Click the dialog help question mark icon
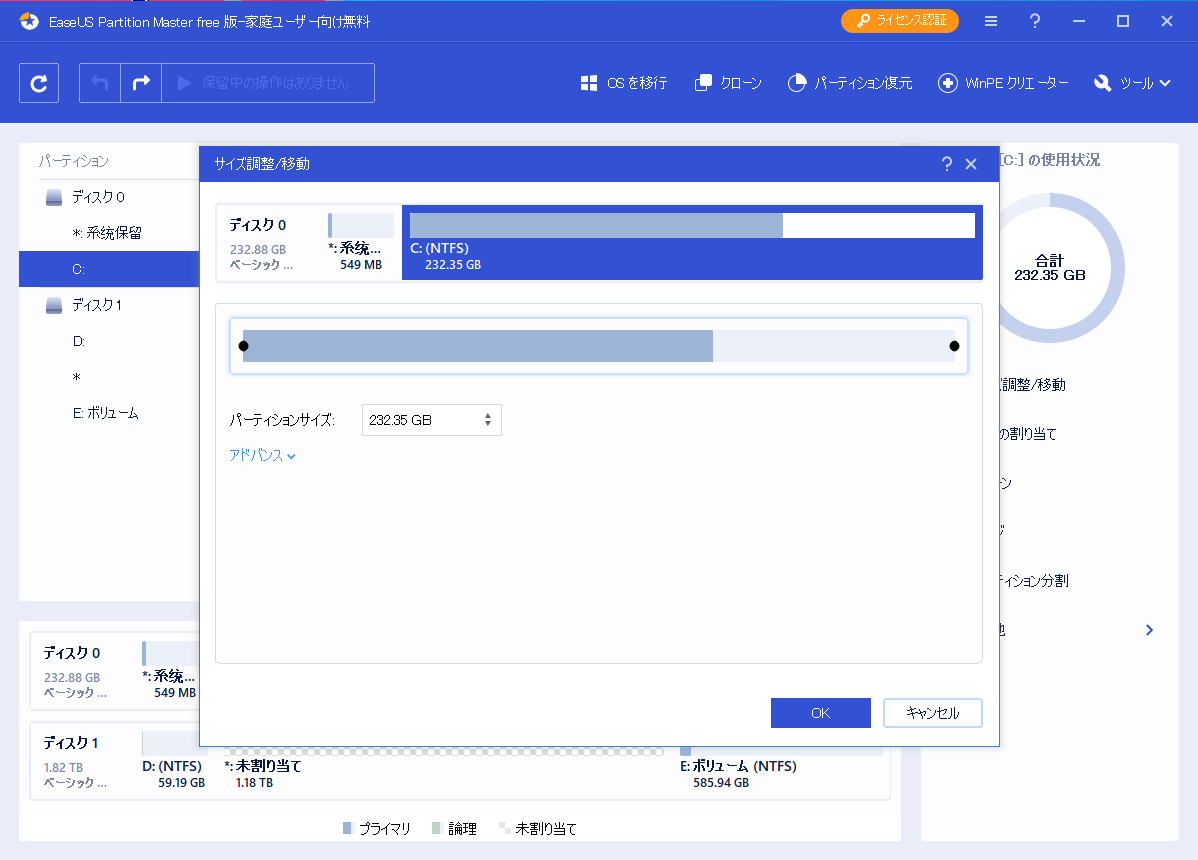The image size is (1198, 860). pos(947,163)
